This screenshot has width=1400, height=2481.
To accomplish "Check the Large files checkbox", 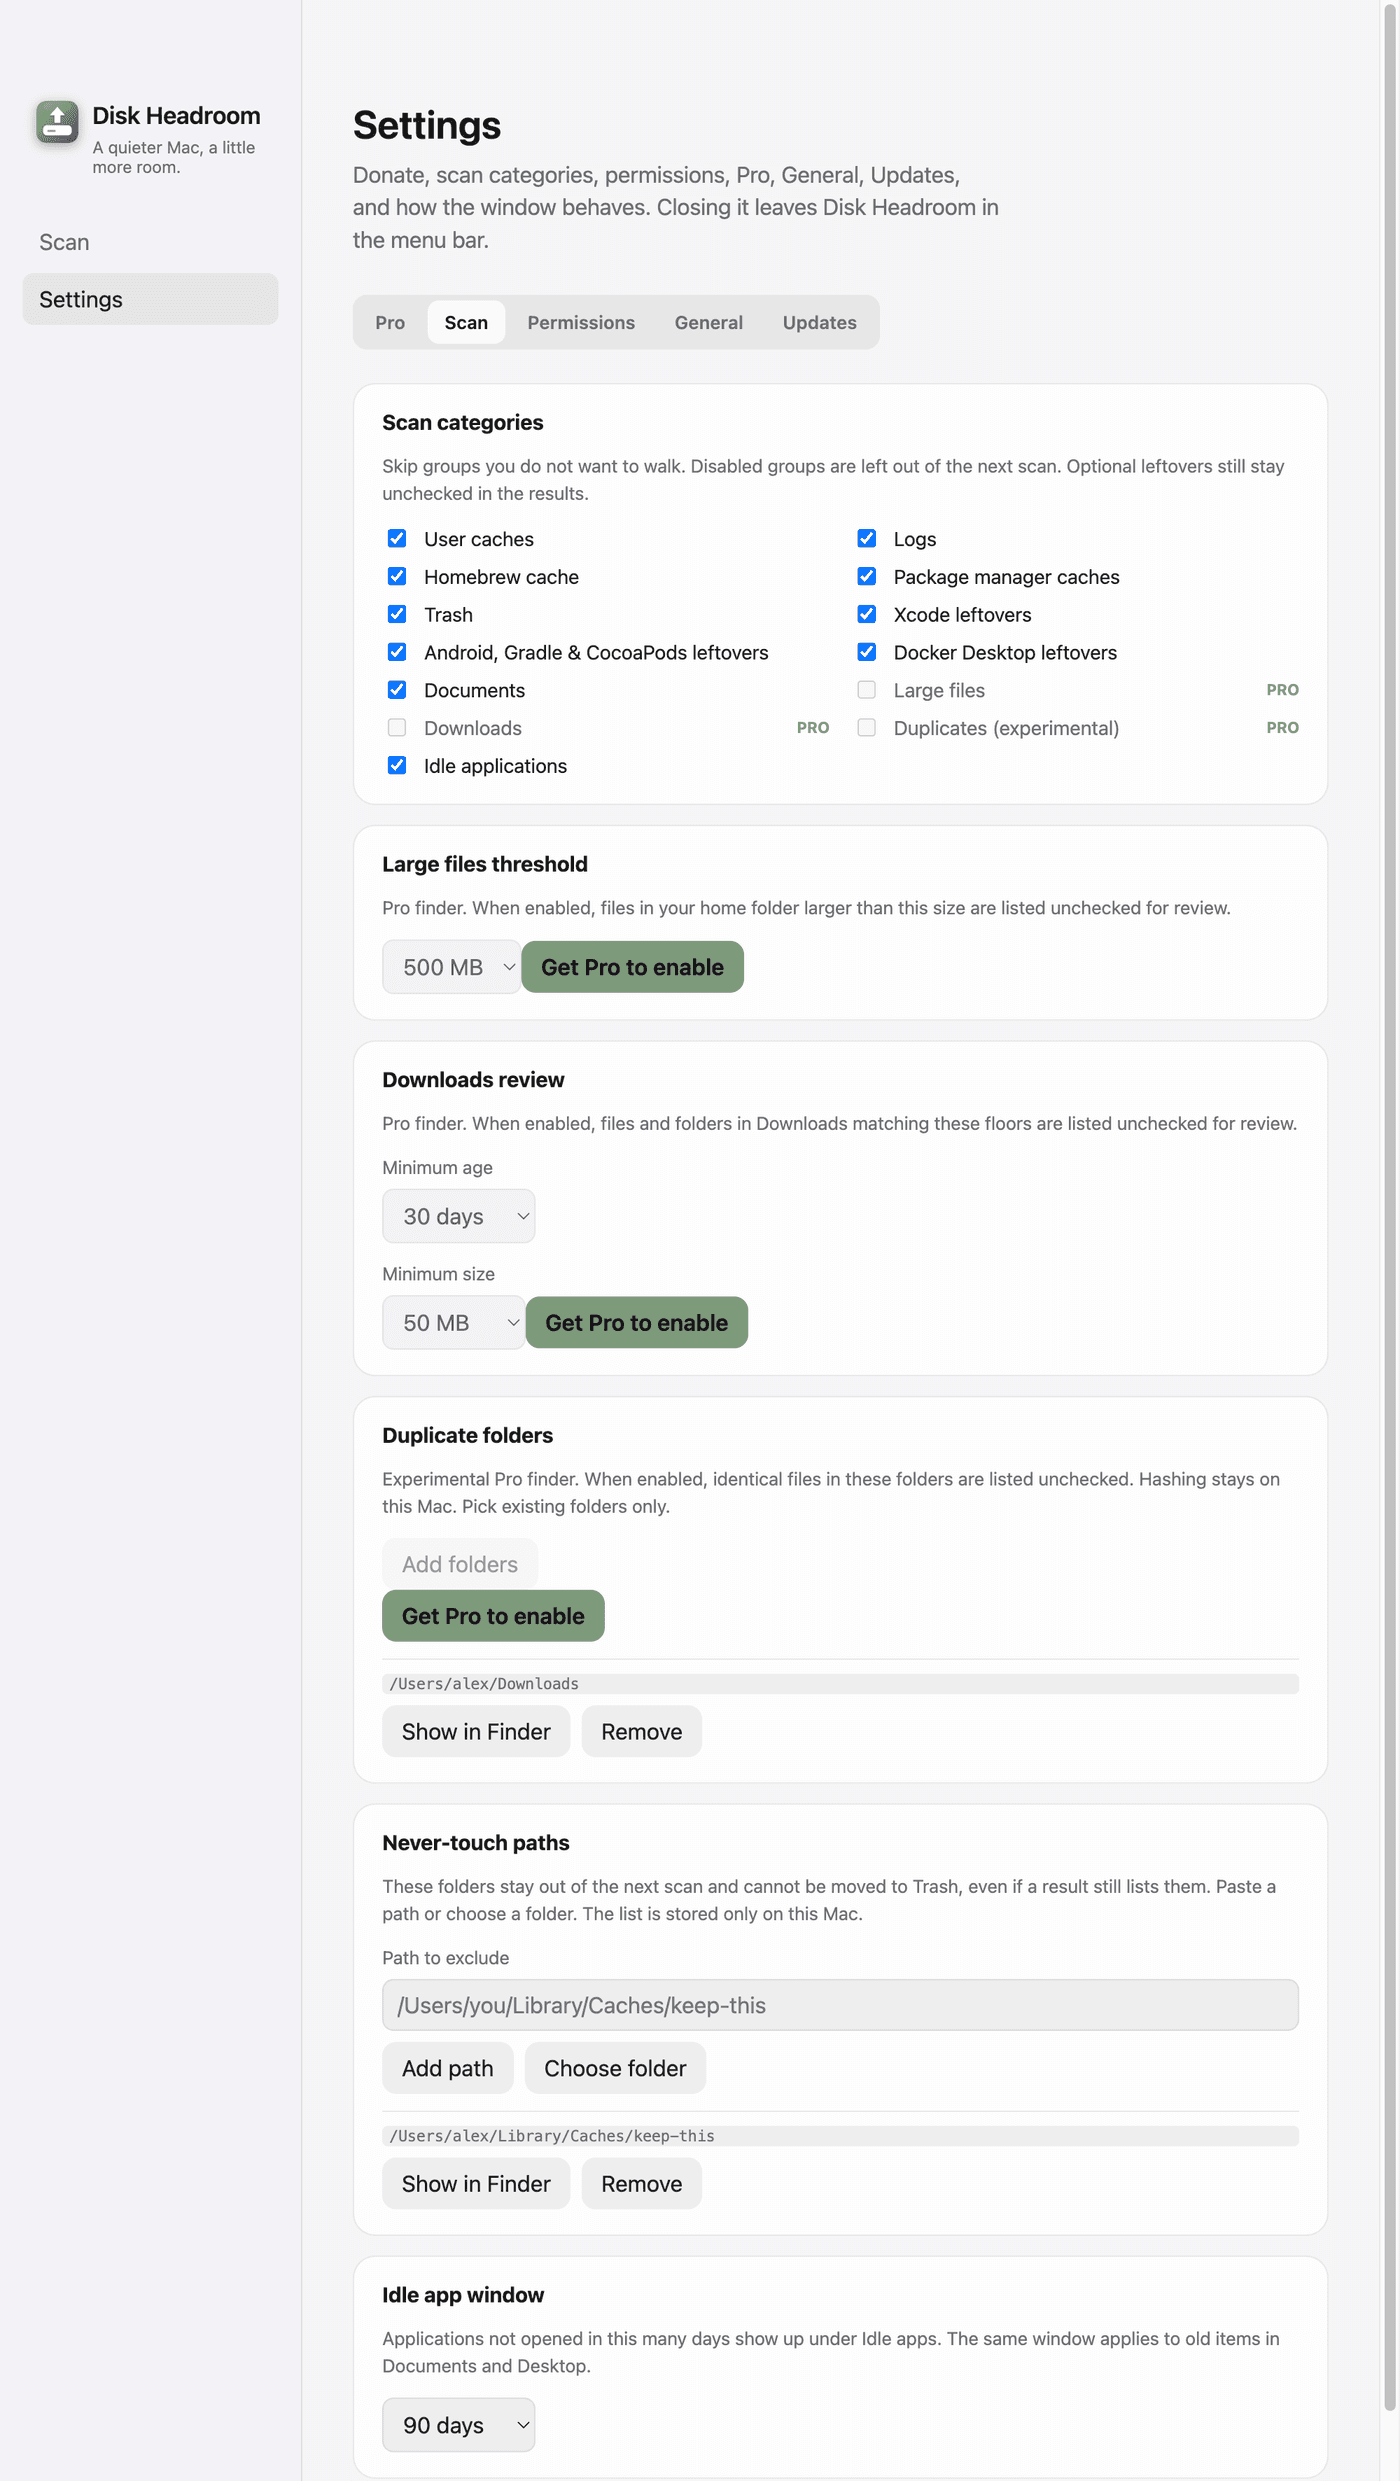I will tap(867, 690).
